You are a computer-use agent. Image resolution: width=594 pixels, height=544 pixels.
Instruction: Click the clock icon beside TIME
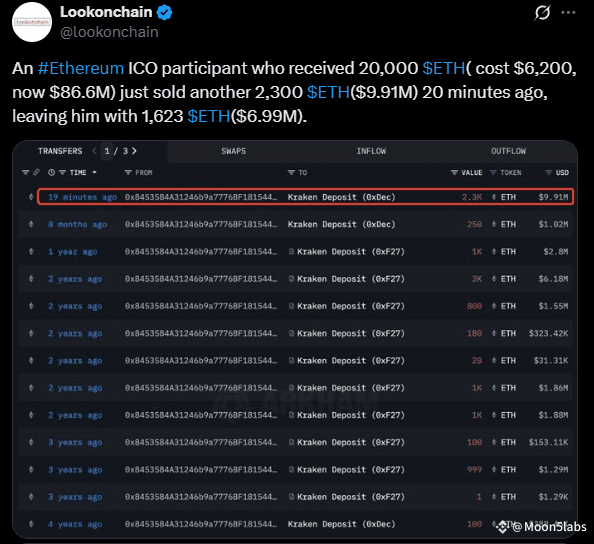52,172
